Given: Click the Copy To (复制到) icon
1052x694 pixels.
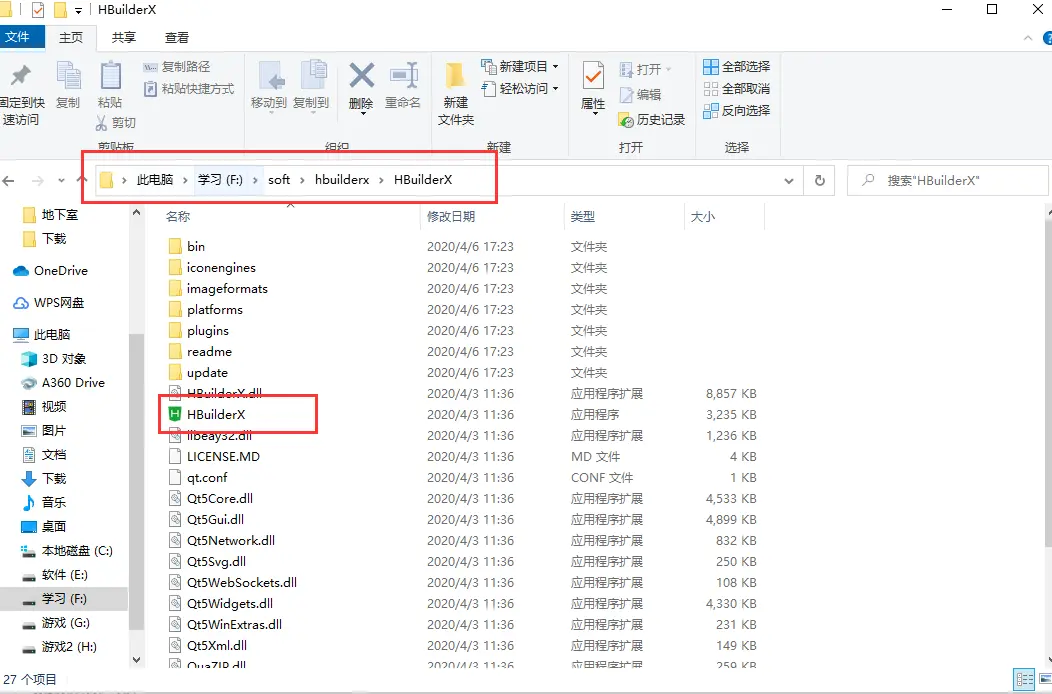Looking at the screenshot, I should [312, 76].
